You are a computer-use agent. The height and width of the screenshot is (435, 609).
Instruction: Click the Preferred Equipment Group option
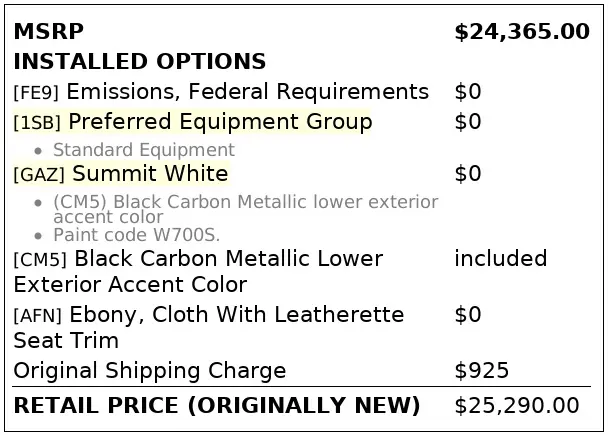[x=220, y=122]
